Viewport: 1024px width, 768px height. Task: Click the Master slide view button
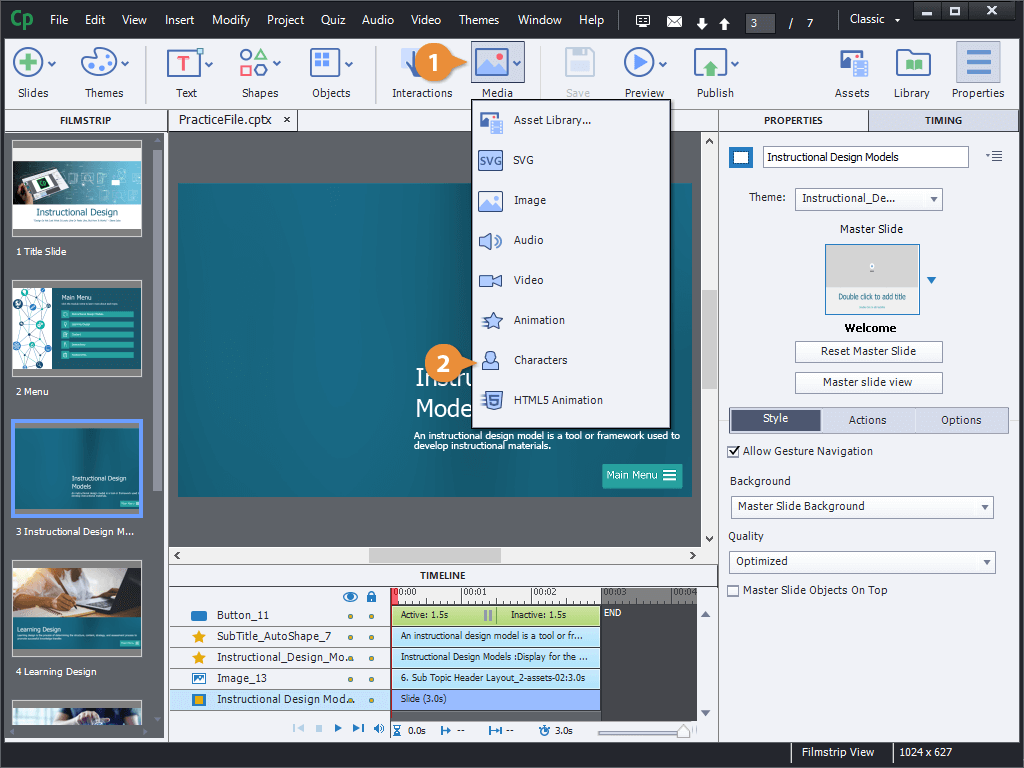click(868, 382)
